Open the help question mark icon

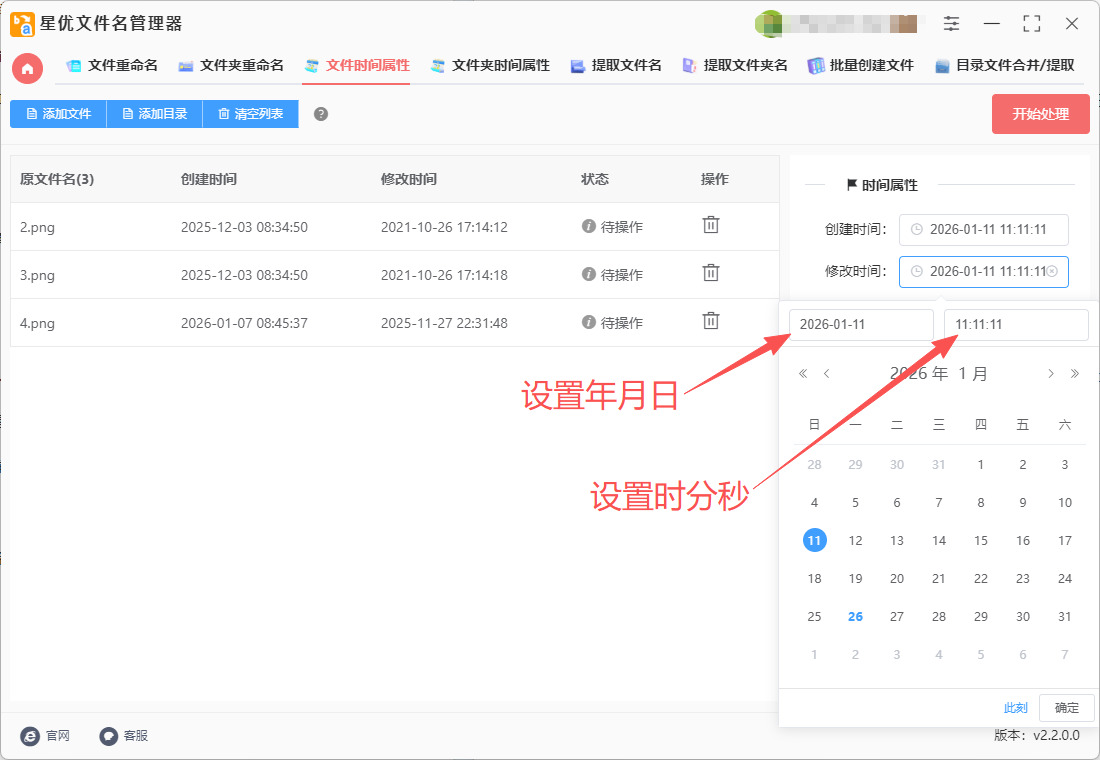click(321, 114)
